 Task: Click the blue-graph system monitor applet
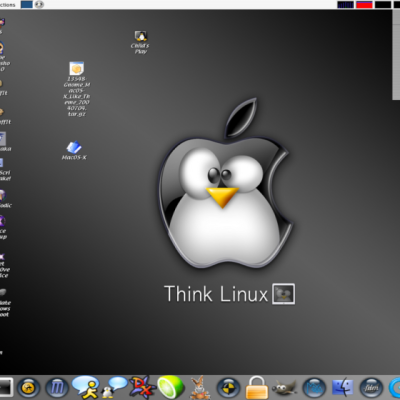pyautogui.click(x=345, y=5)
